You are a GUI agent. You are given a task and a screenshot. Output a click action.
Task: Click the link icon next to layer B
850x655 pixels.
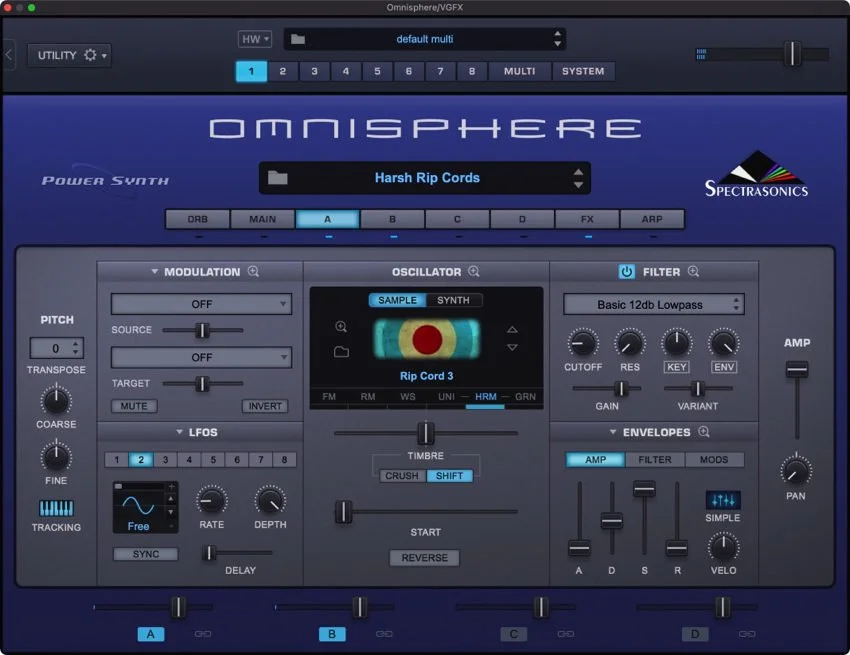[x=384, y=634]
